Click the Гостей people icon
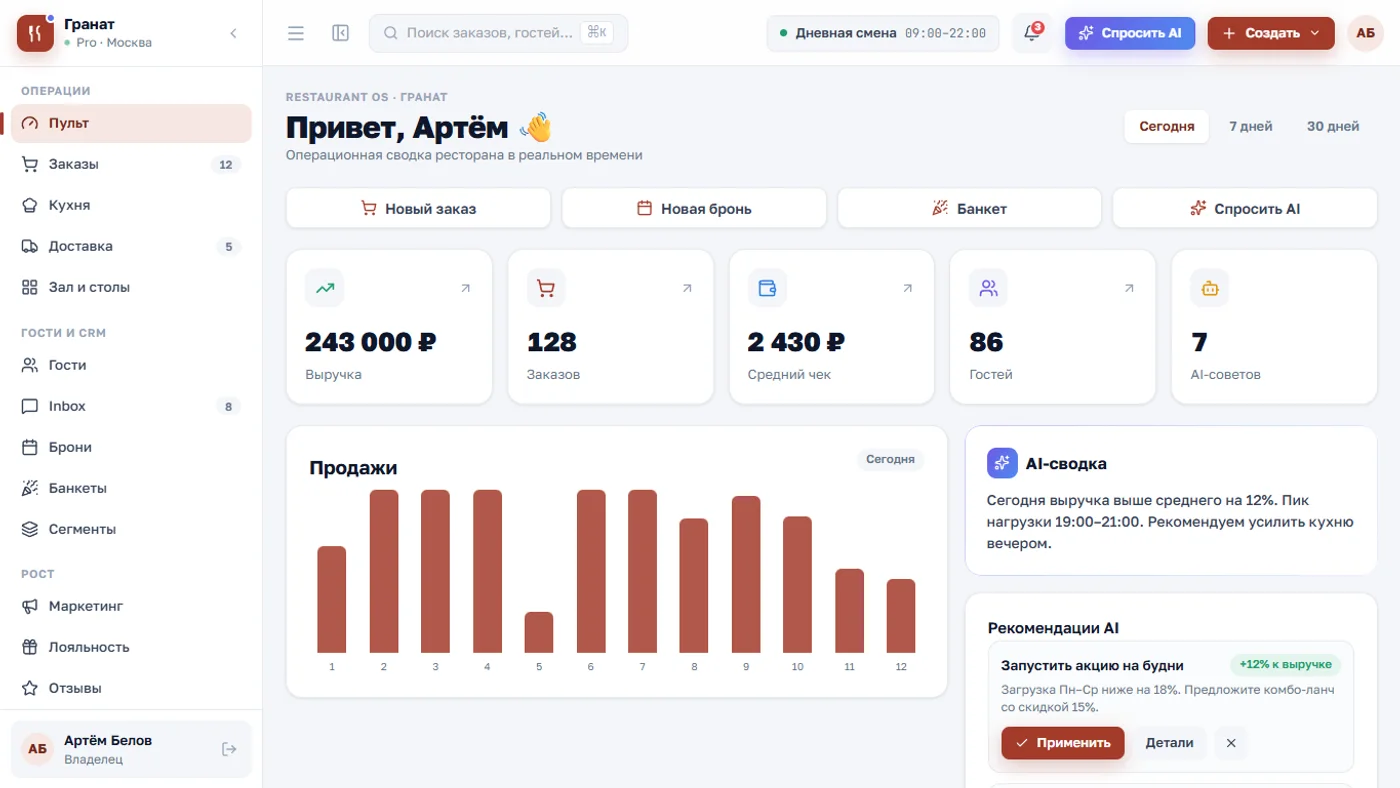This screenshot has width=1400, height=788. pos(989,288)
